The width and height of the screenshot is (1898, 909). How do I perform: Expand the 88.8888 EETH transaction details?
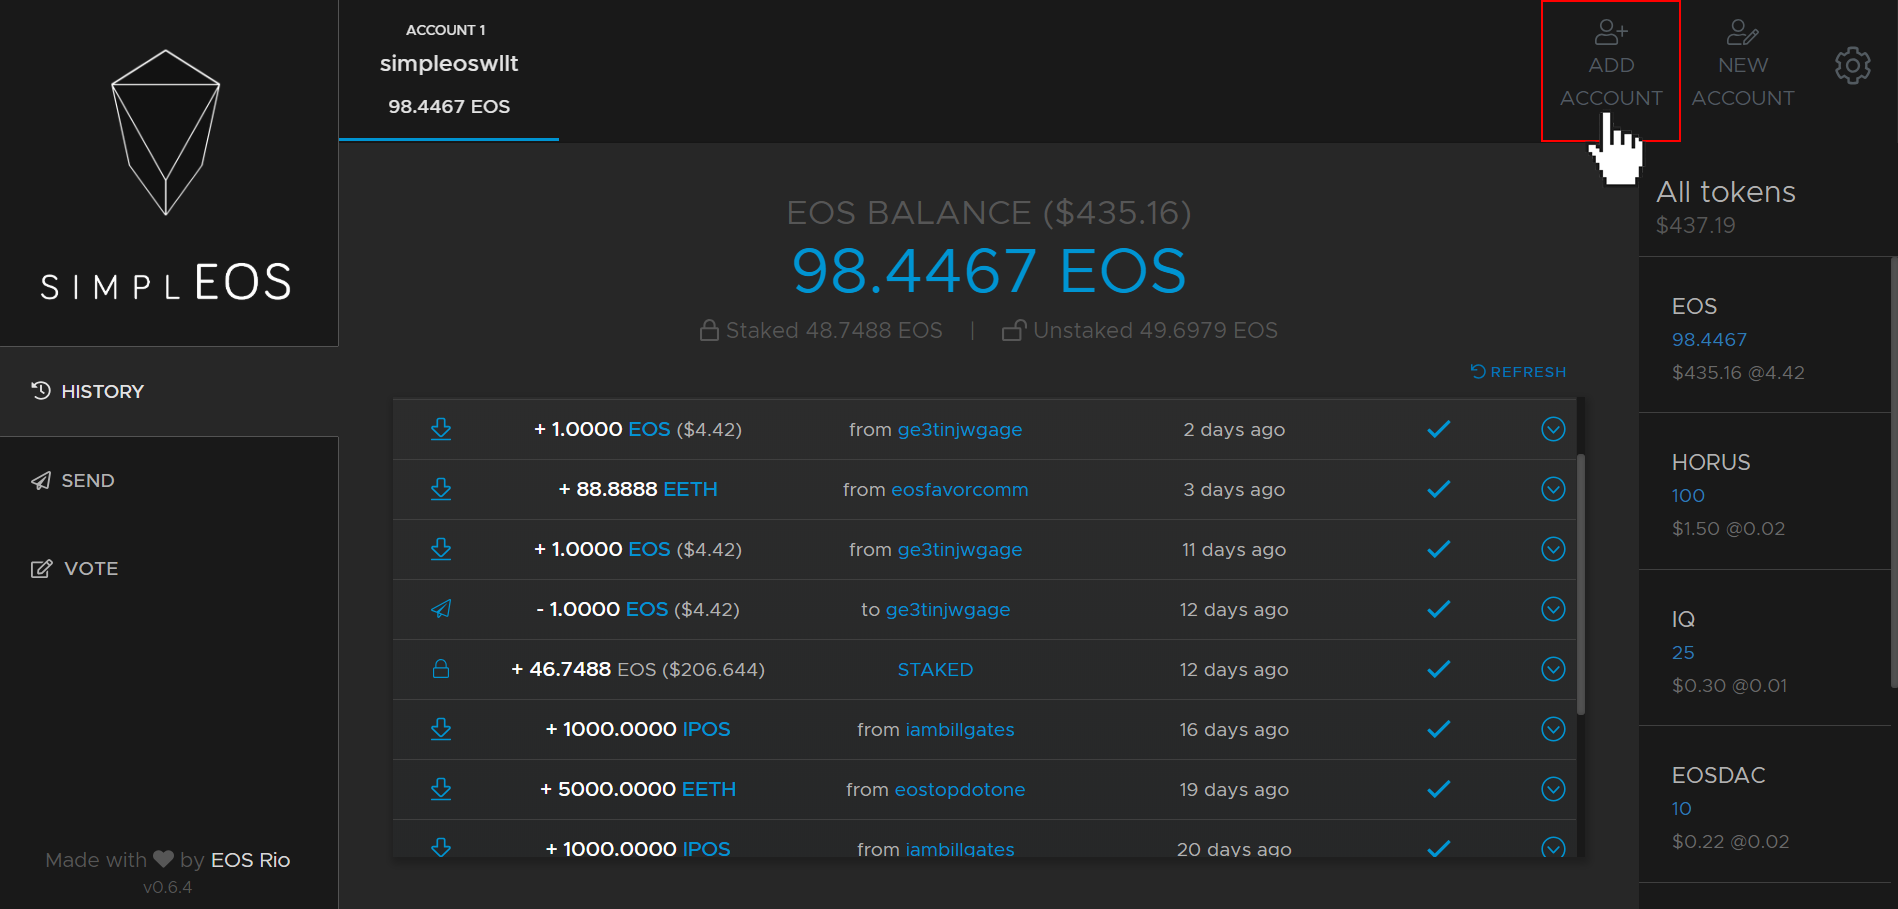click(1553, 489)
